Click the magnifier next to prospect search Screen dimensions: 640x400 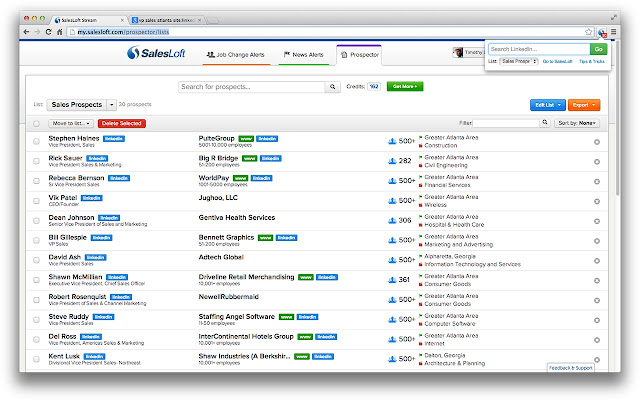pos(333,87)
